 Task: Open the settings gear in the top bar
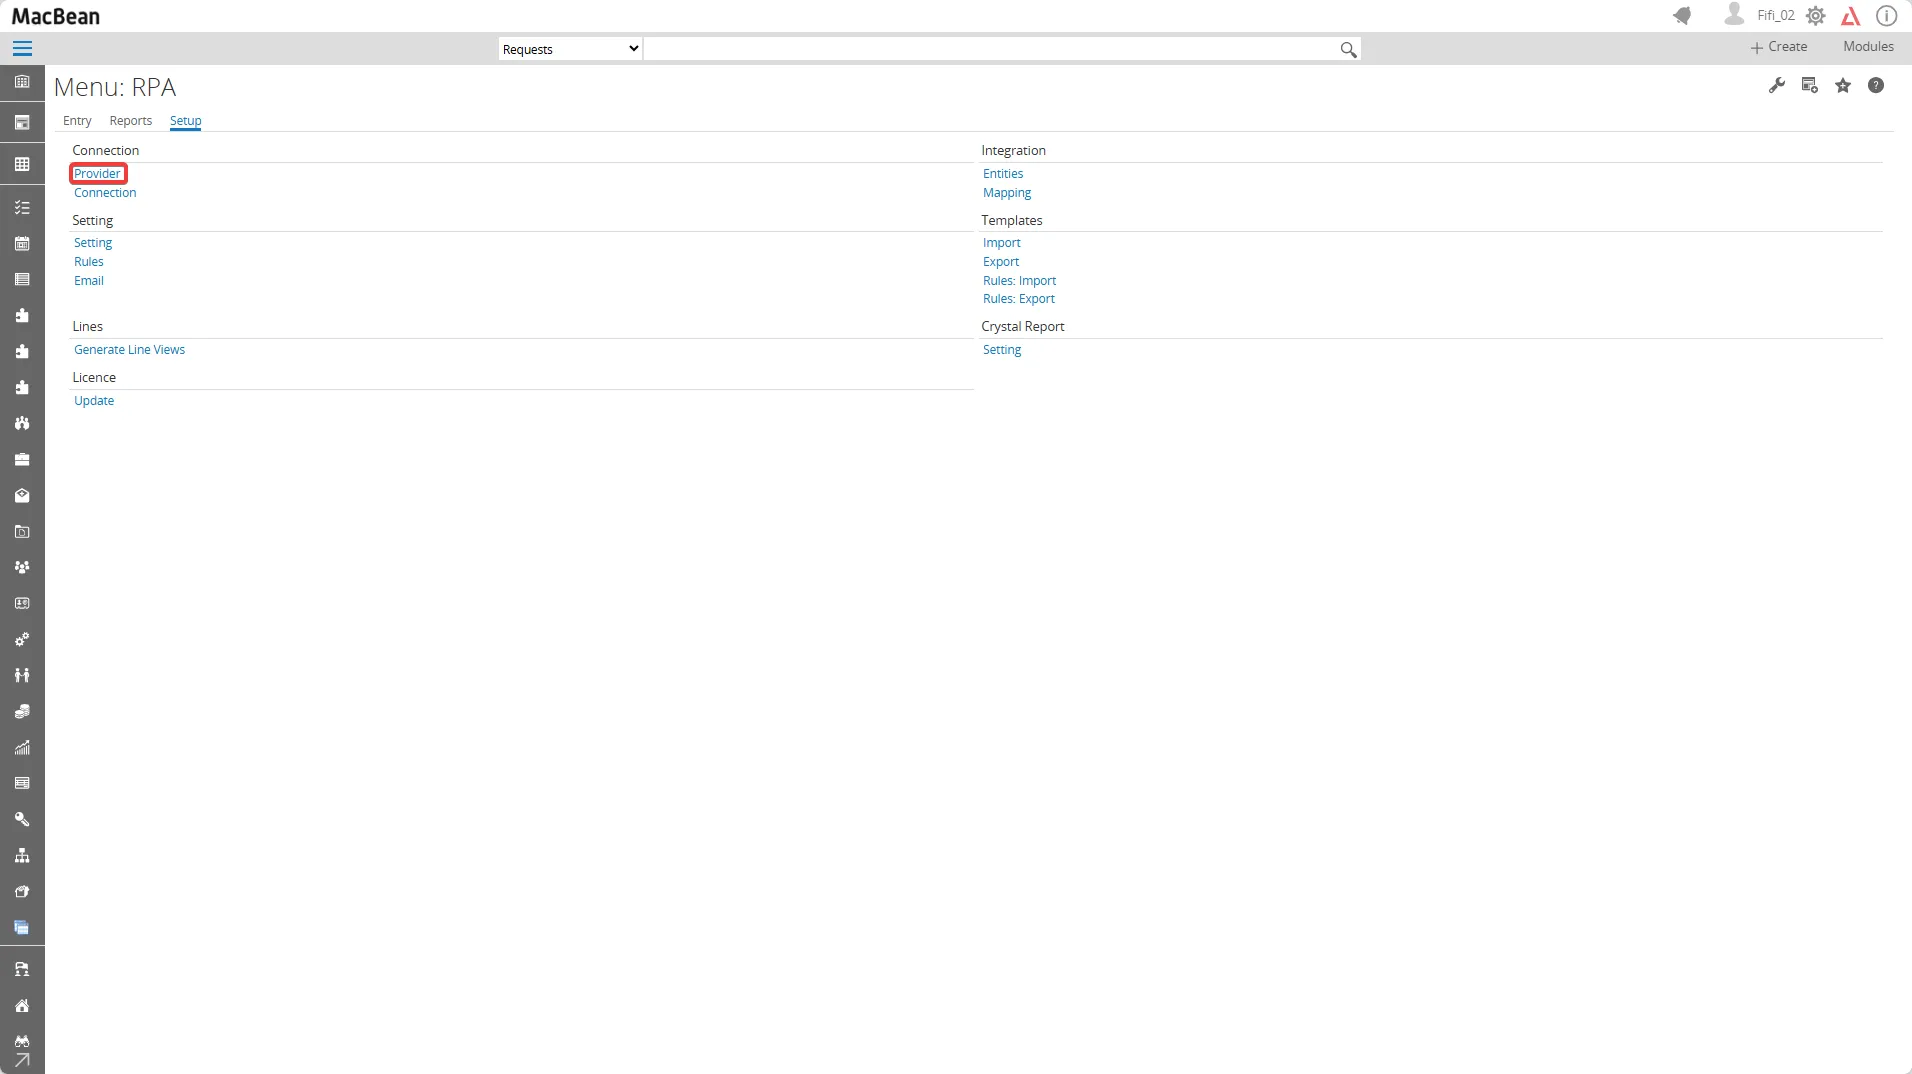pos(1817,15)
